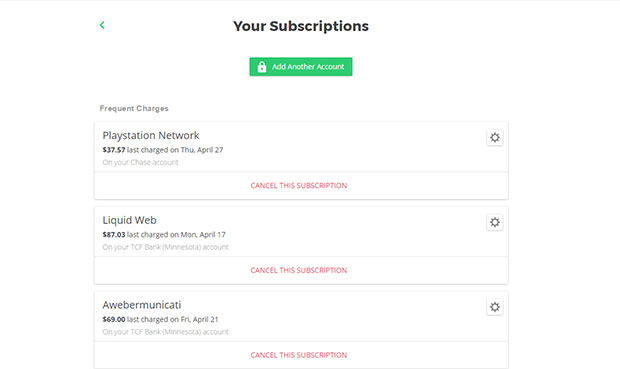This screenshot has width=620, height=369.
Task: Select the Awebermunicati subscription title
Action: pos(142,305)
